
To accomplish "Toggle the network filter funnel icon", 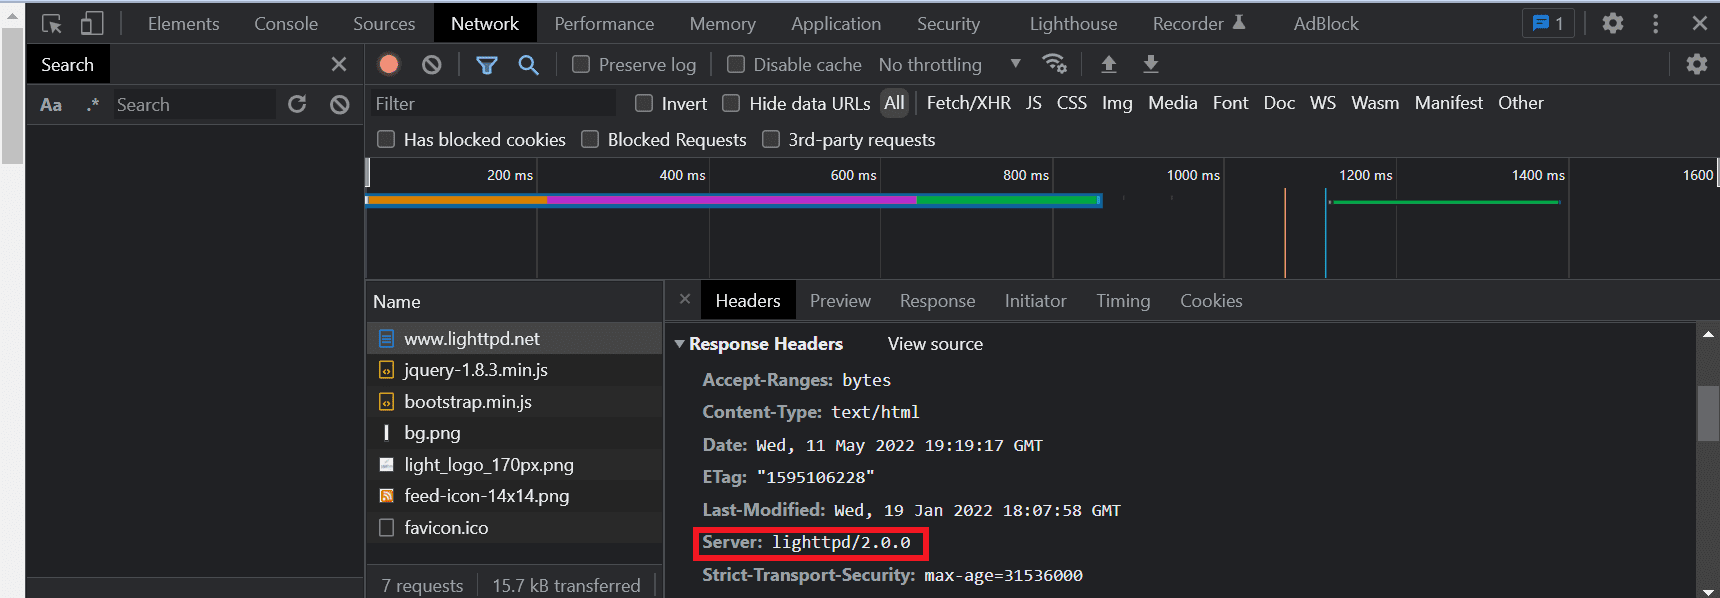I will coord(487,65).
